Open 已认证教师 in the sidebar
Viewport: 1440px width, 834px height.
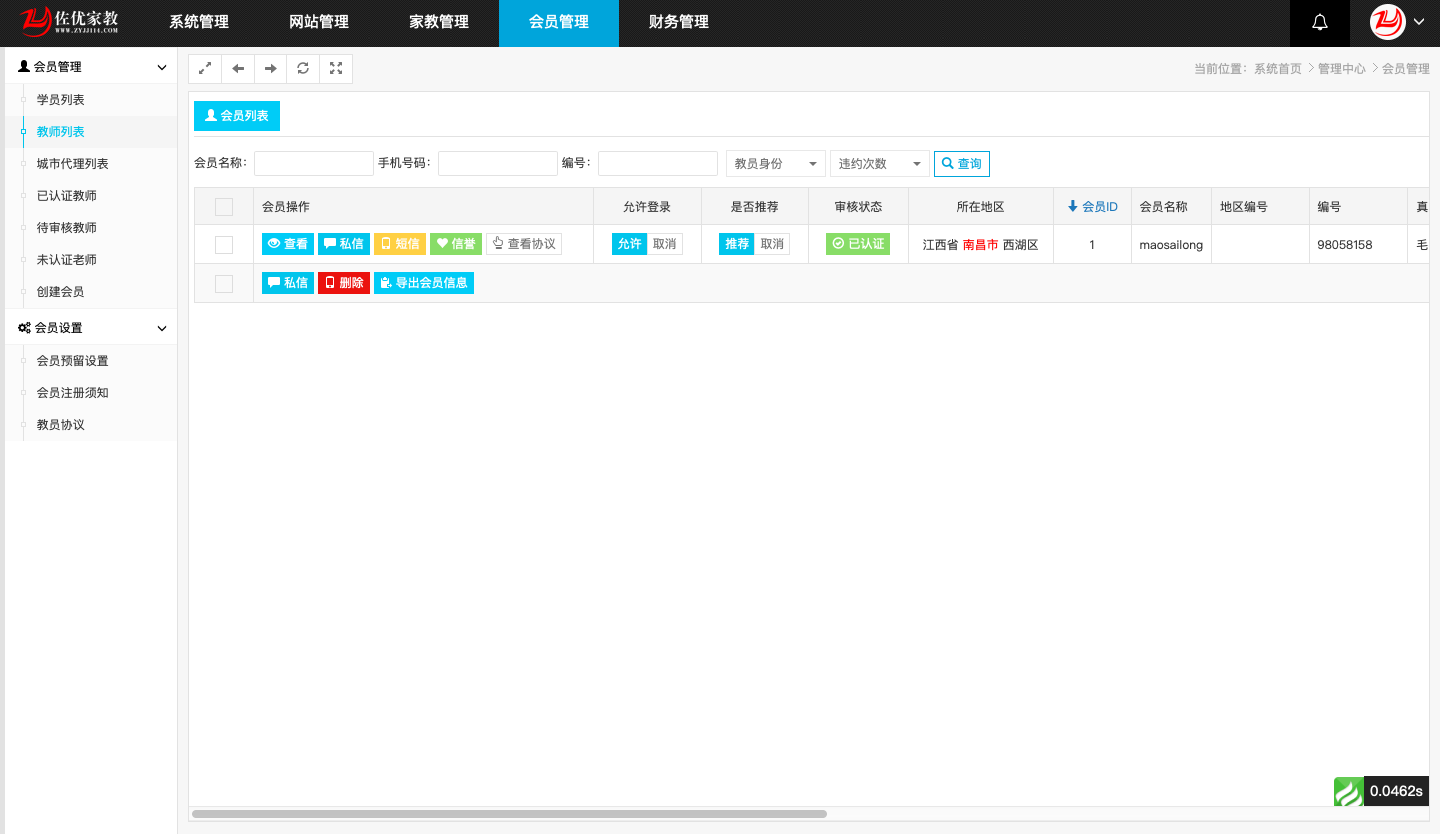pyautogui.click(x=67, y=196)
